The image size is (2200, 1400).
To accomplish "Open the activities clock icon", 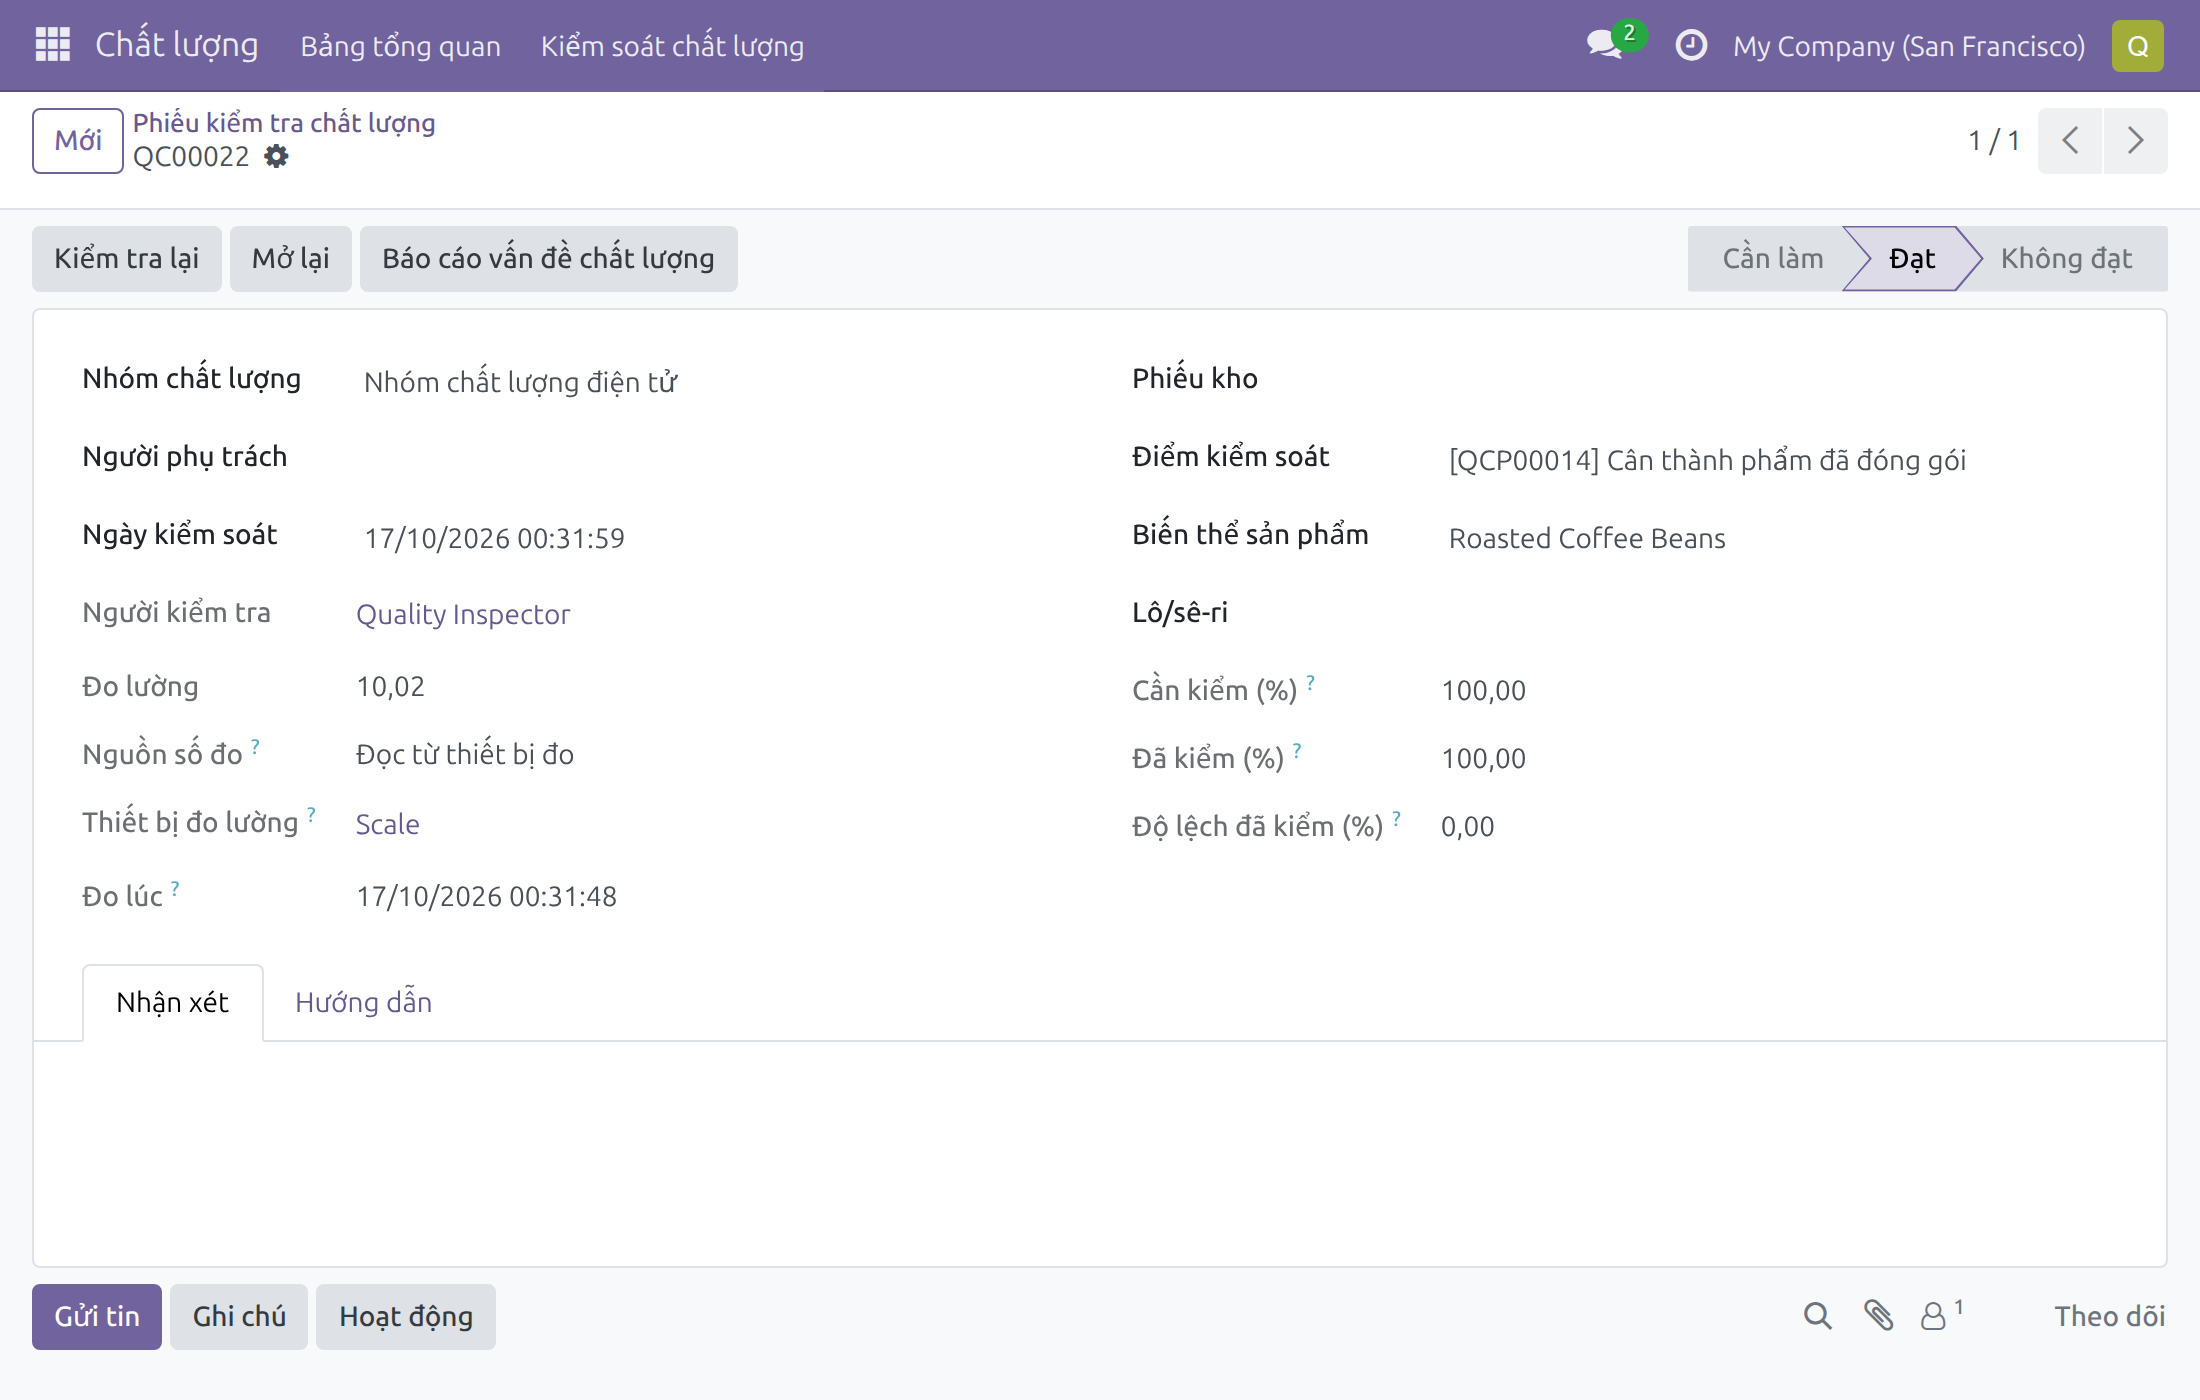I will [x=1691, y=45].
